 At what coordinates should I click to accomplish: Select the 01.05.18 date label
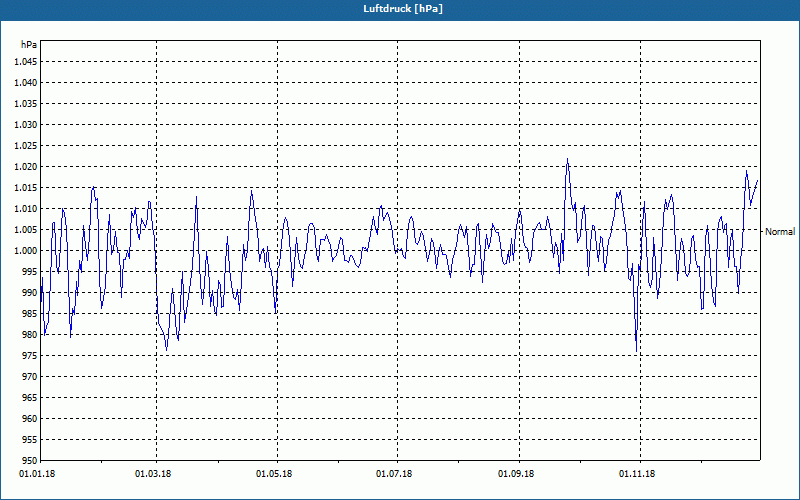[274, 474]
